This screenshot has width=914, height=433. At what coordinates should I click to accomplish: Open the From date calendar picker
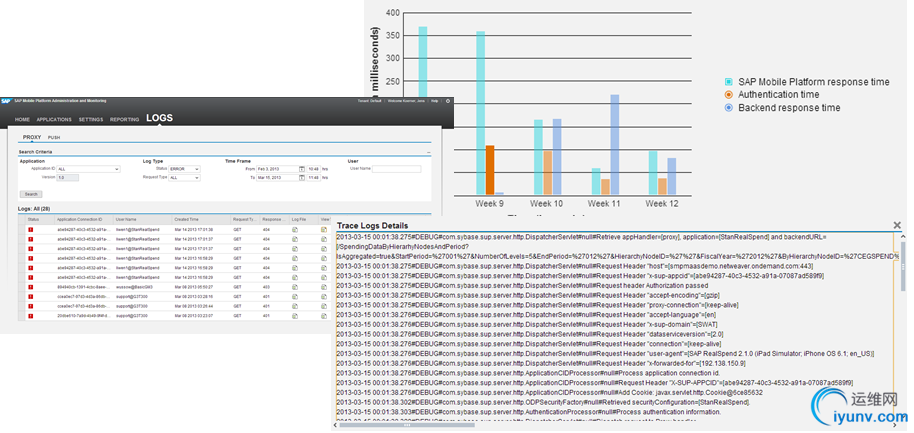[x=302, y=169]
